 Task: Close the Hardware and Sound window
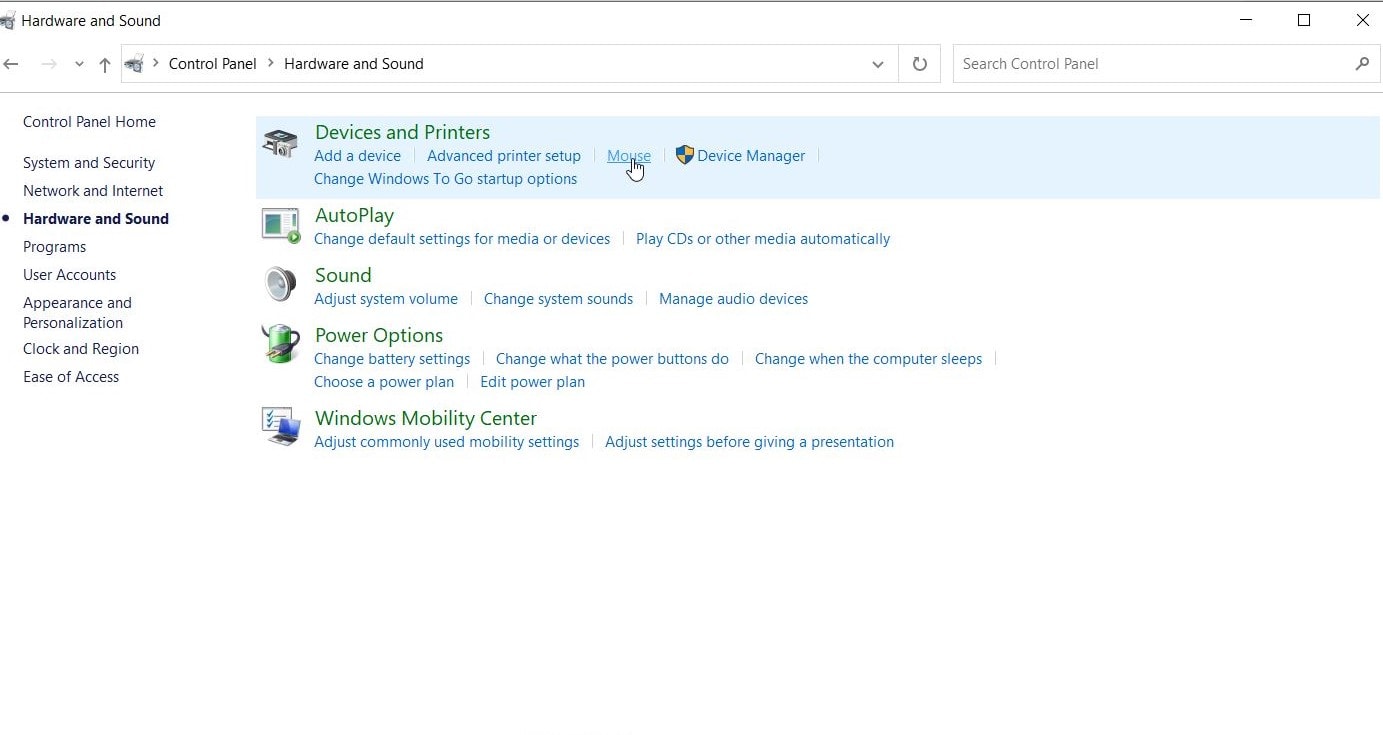click(x=1362, y=20)
